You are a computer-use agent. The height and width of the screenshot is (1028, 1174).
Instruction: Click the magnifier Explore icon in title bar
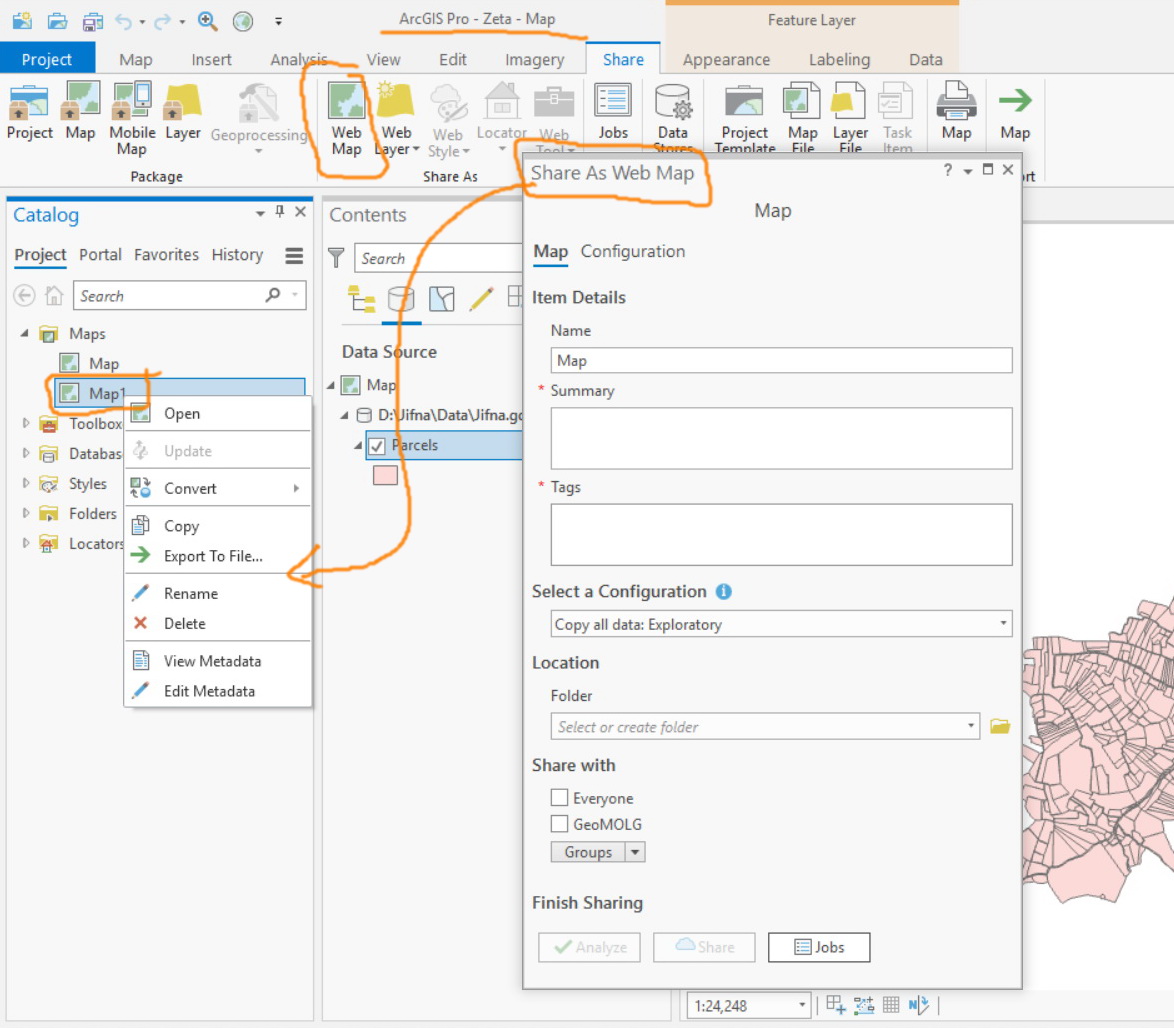point(207,21)
